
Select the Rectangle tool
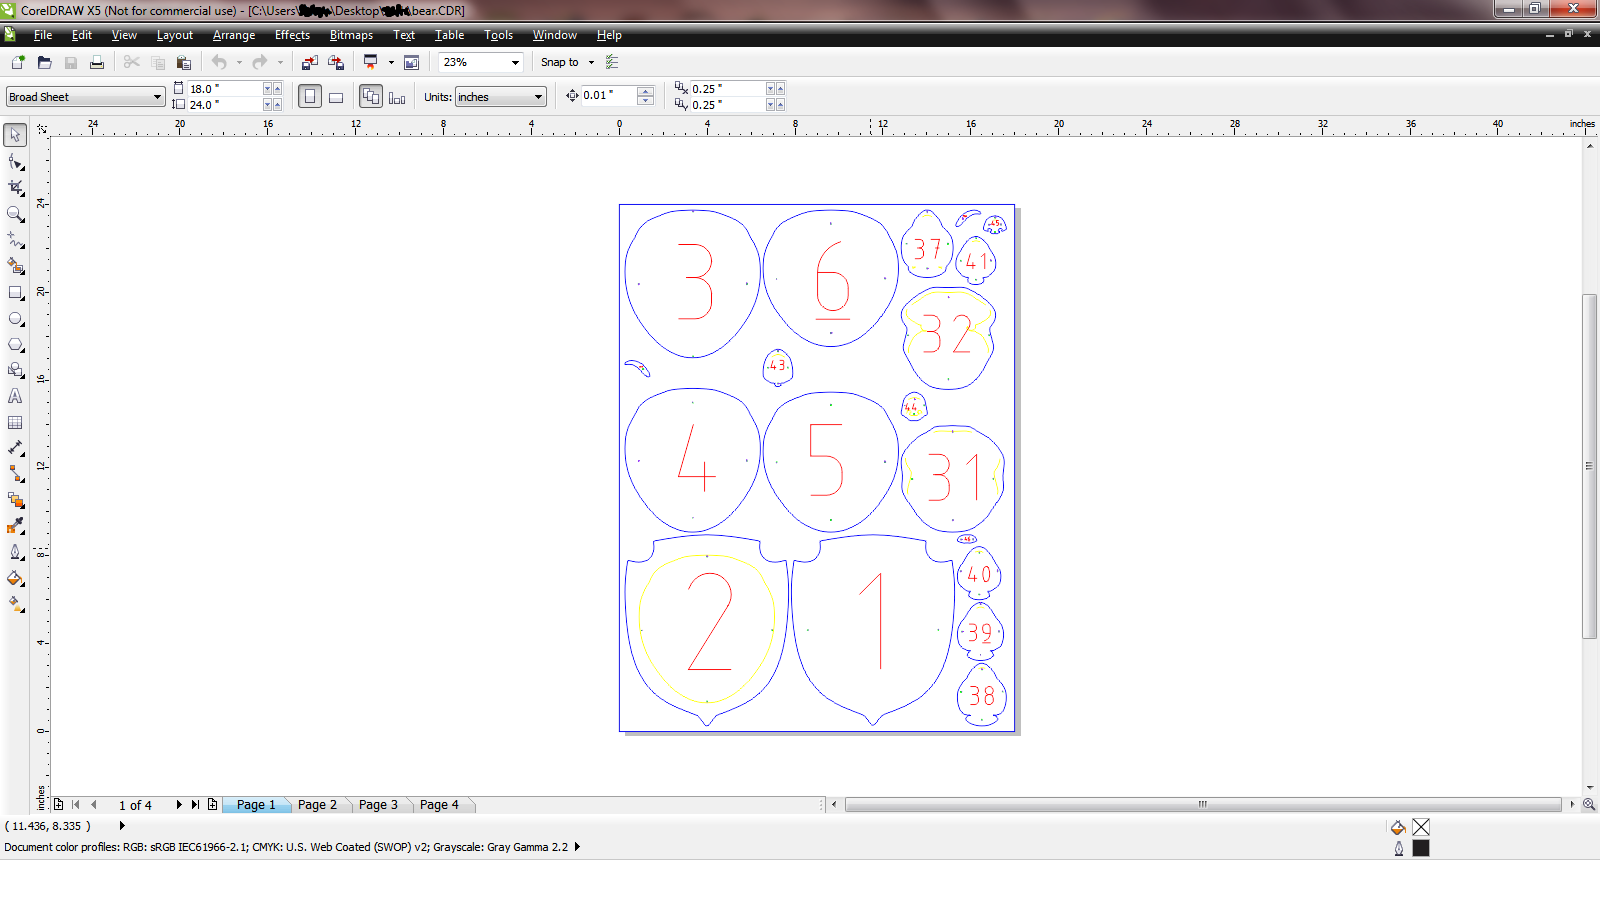[15, 292]
